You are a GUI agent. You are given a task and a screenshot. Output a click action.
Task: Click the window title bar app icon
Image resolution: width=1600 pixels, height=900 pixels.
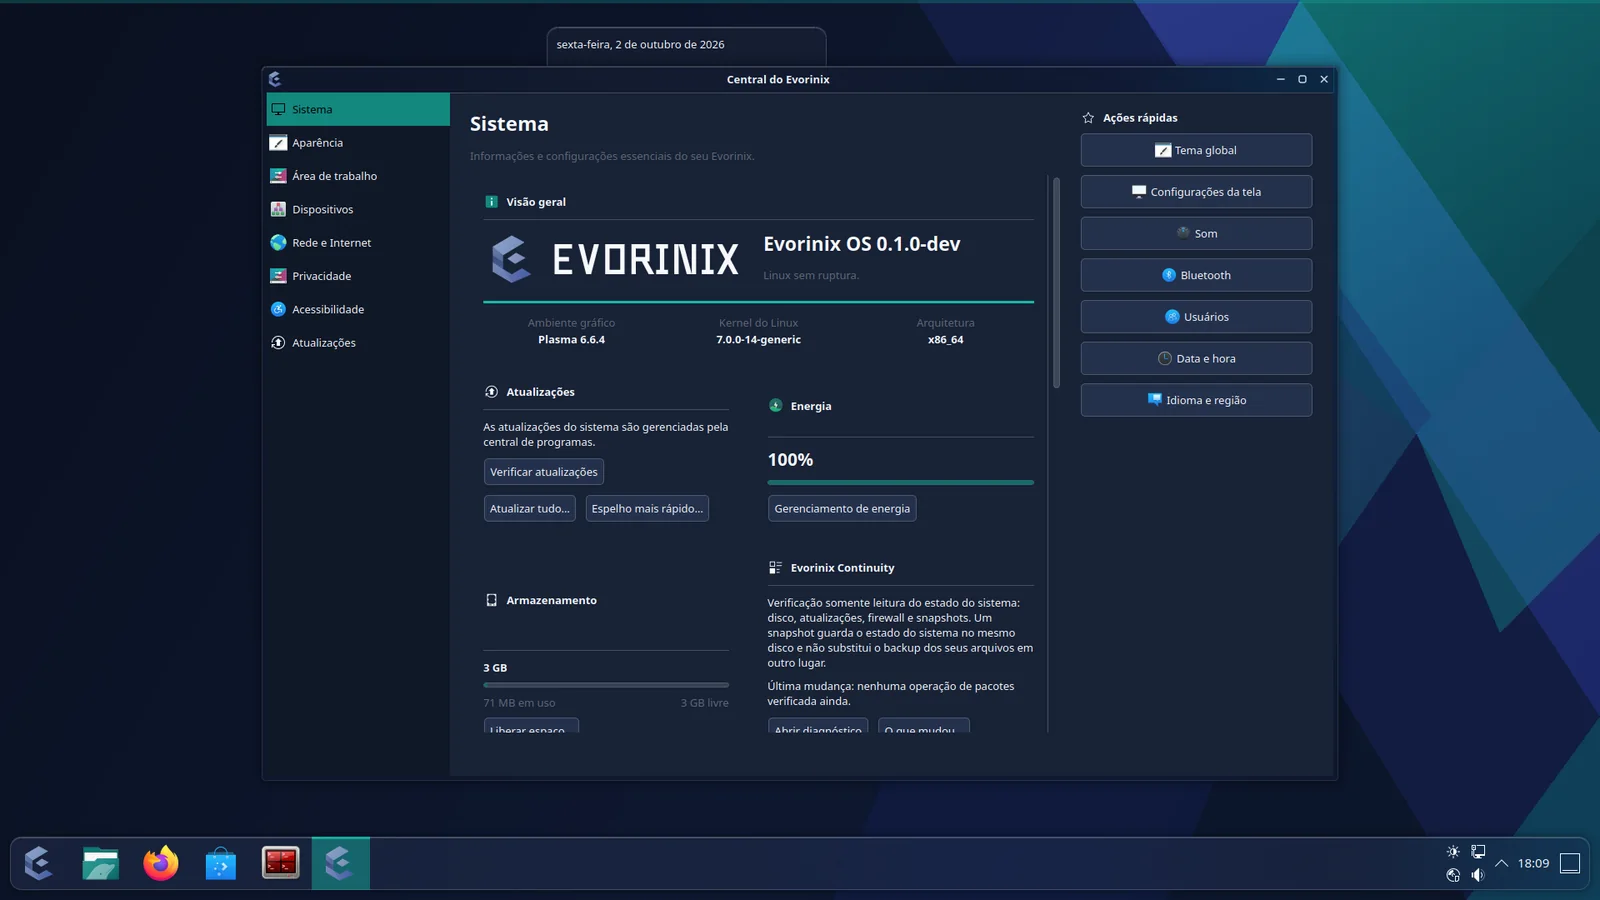[x=275, y=79]
